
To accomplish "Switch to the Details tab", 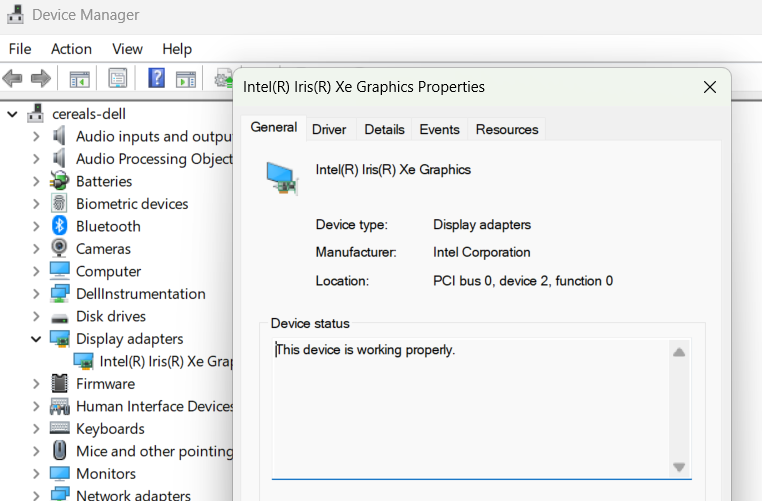I will tap(384, 129).
